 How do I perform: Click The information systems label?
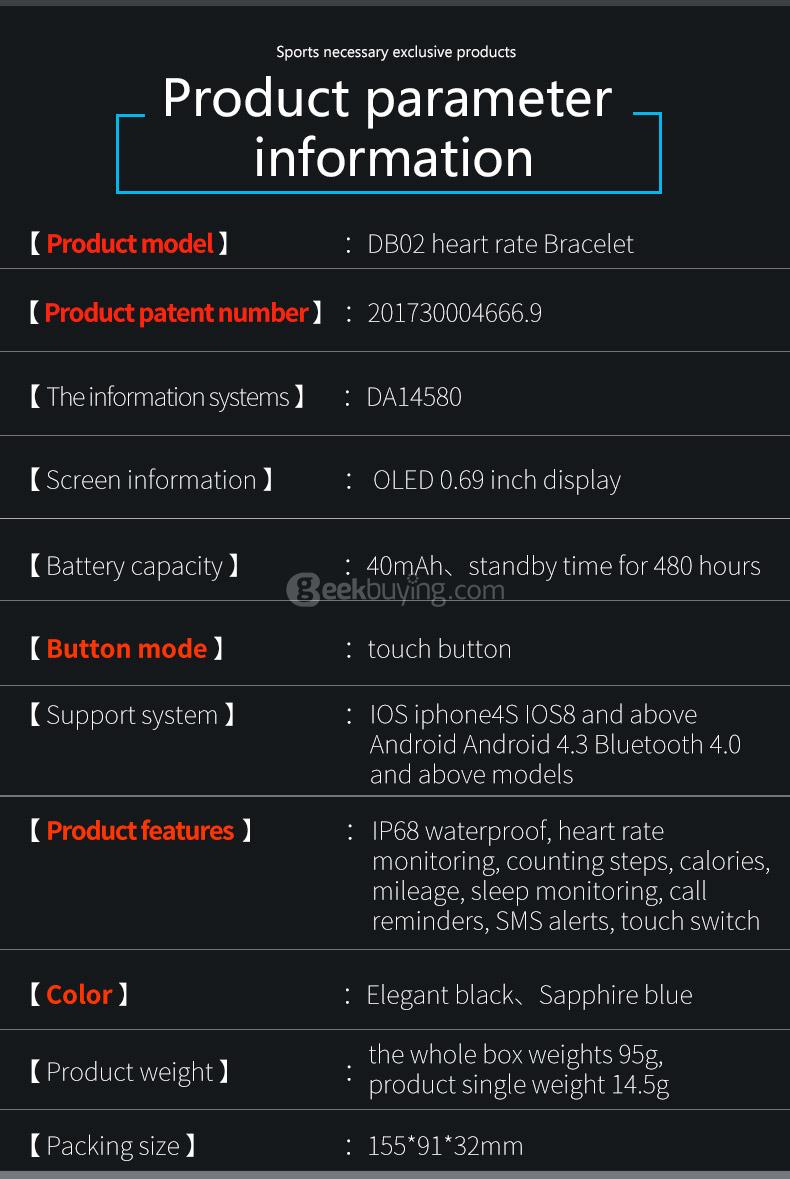(167, 397)
